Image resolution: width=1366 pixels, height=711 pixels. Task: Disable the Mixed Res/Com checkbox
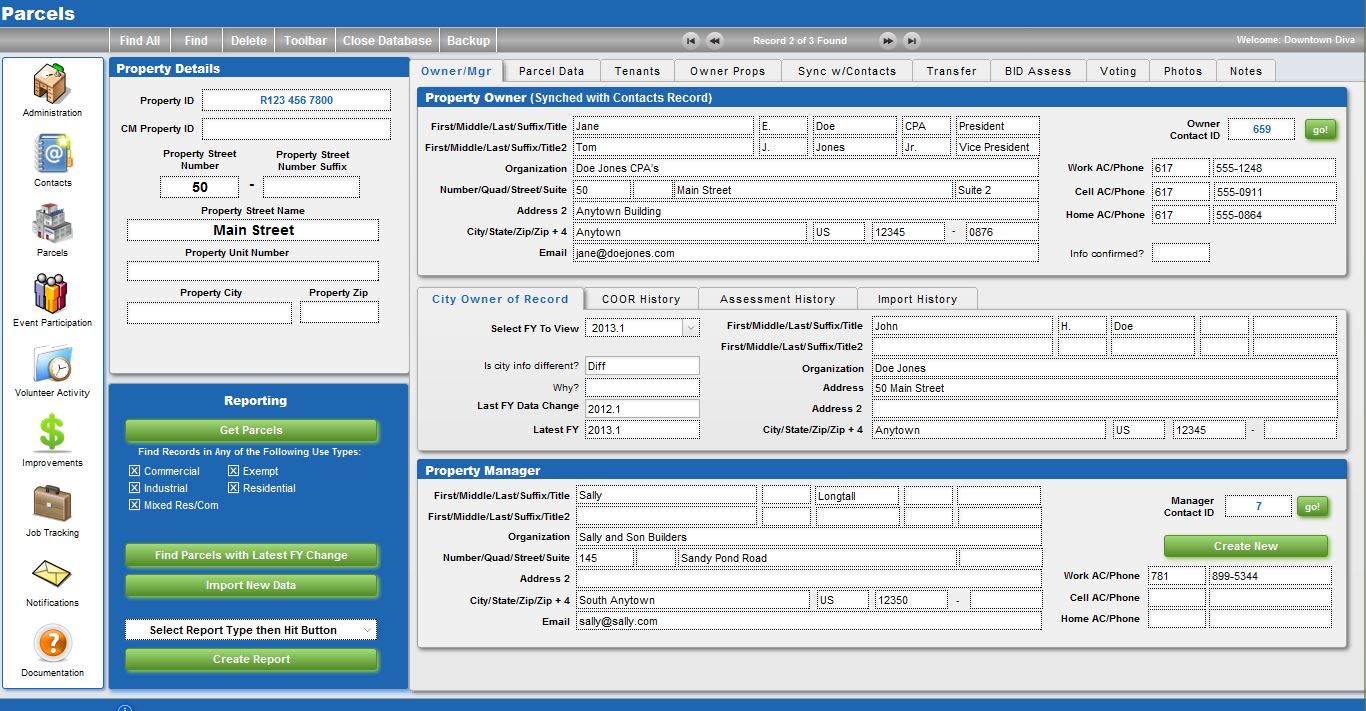(135, 505)
